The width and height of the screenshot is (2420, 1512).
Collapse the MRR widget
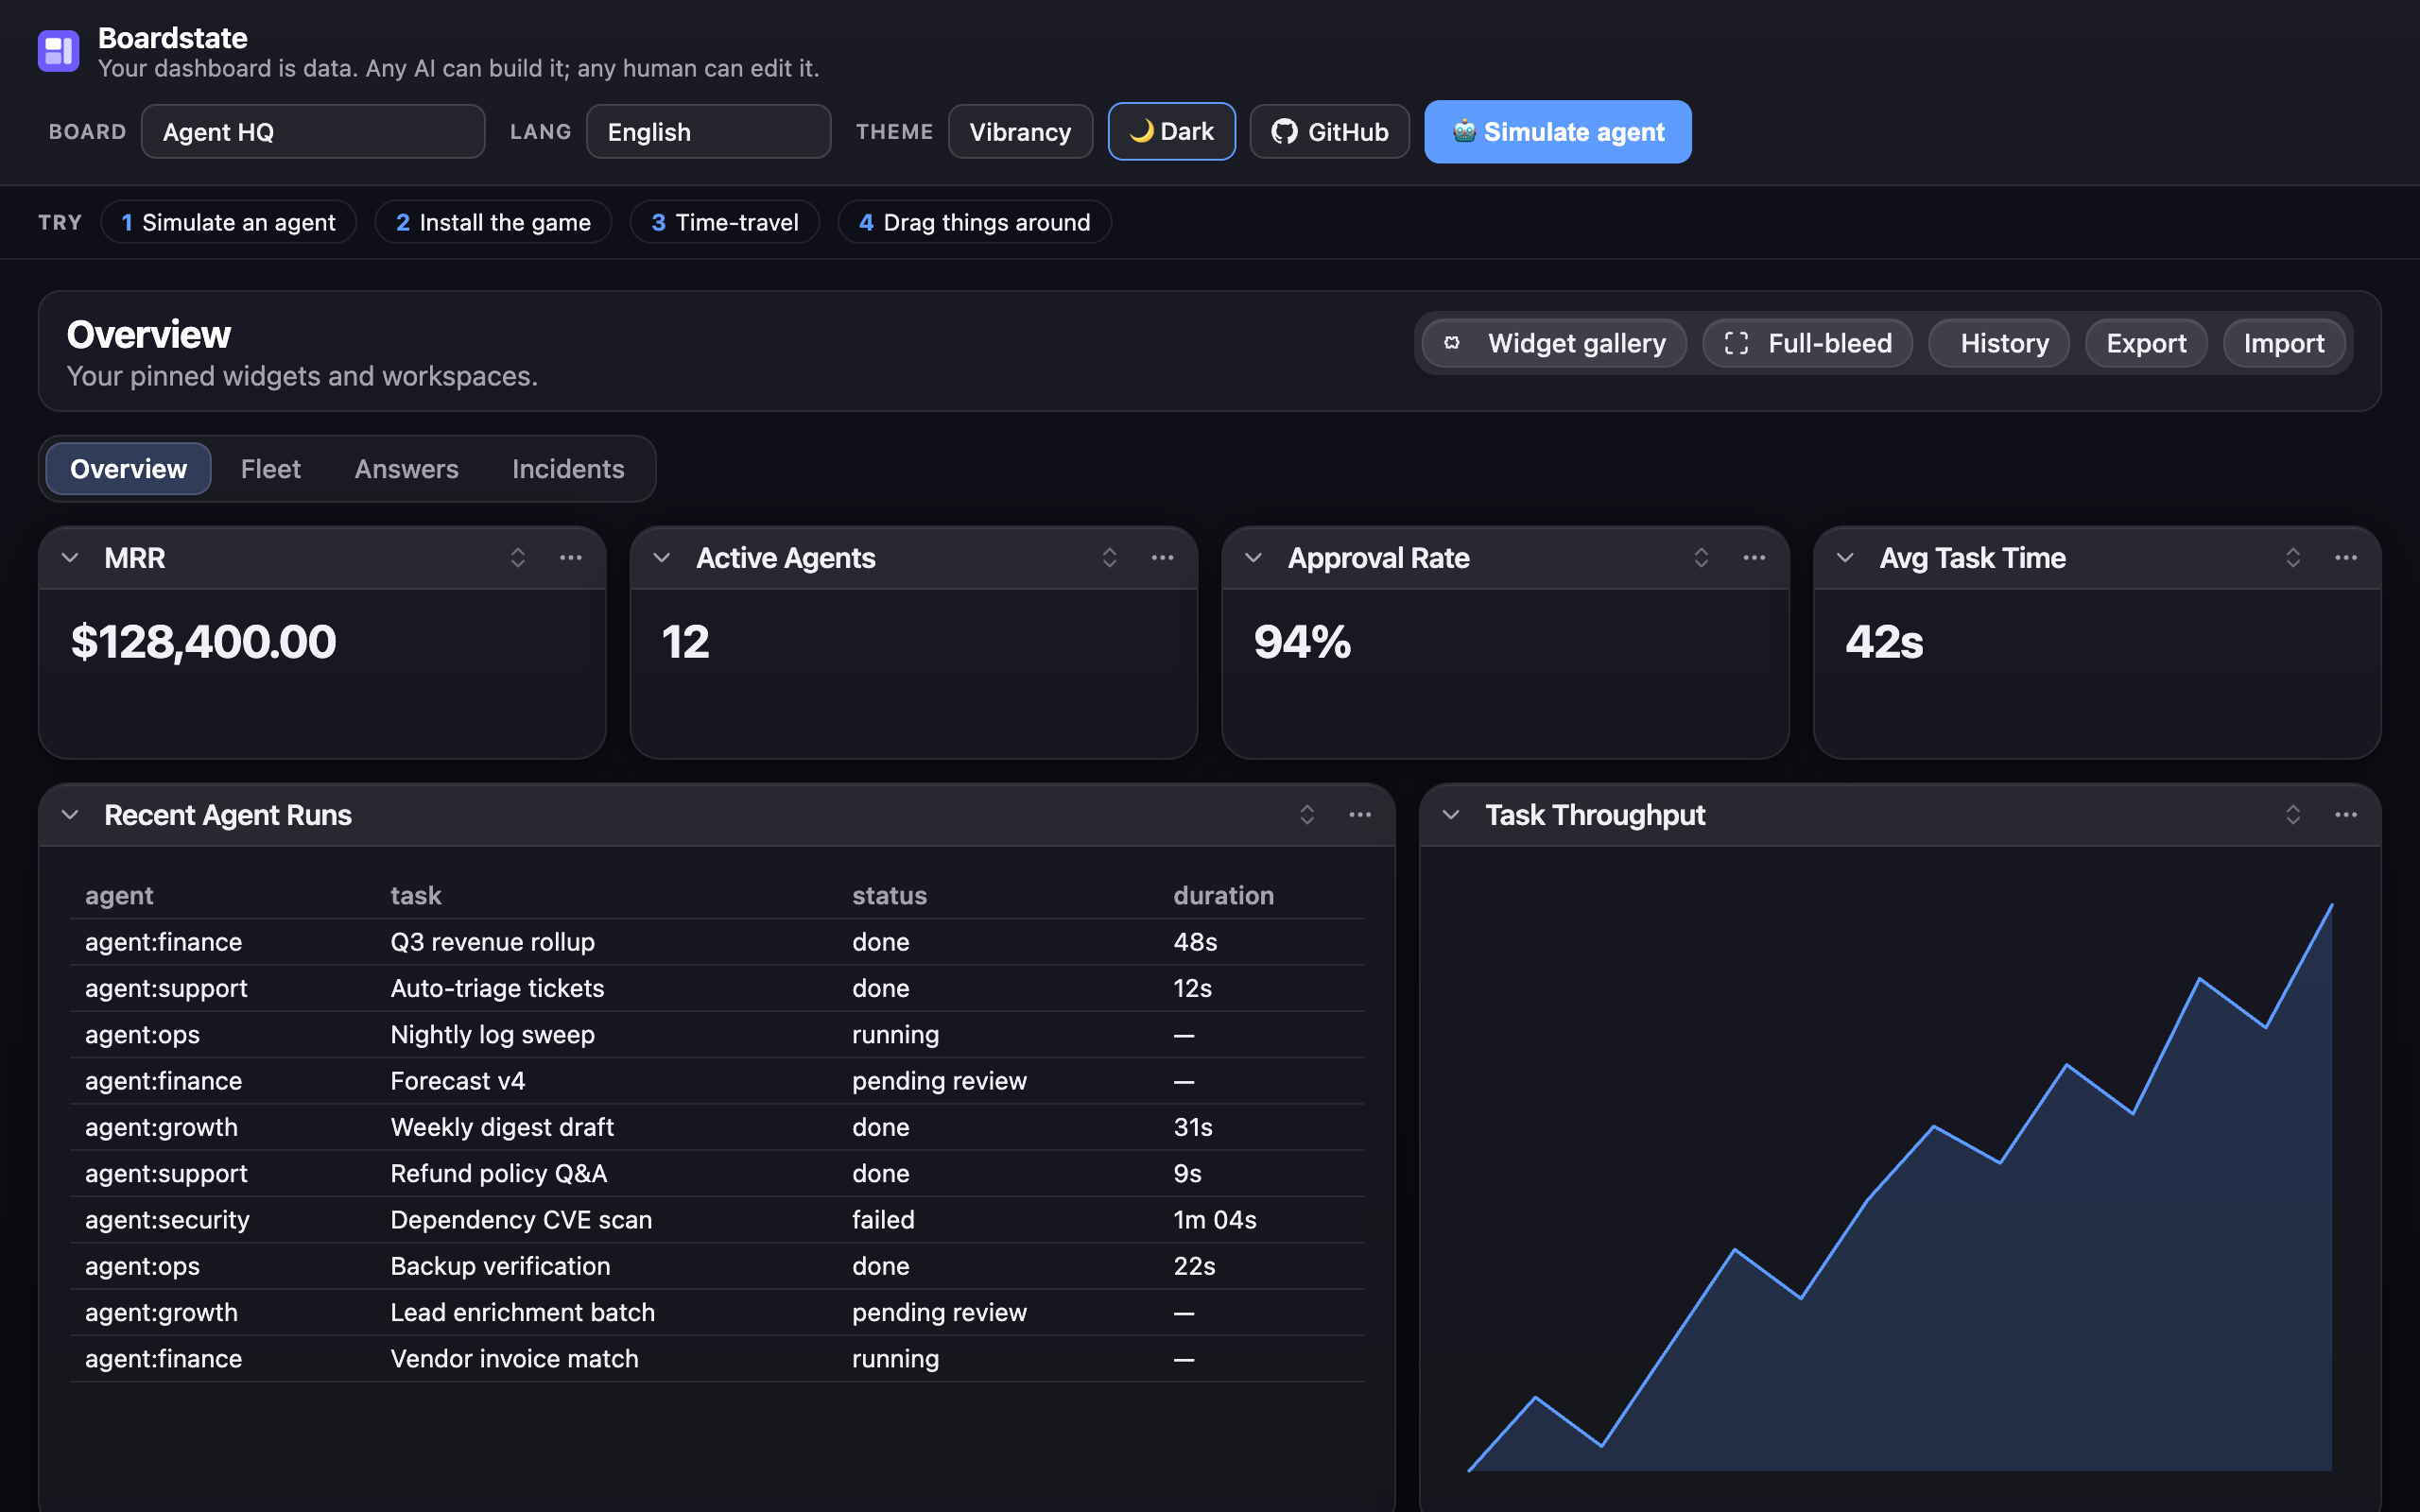(70, 558)
